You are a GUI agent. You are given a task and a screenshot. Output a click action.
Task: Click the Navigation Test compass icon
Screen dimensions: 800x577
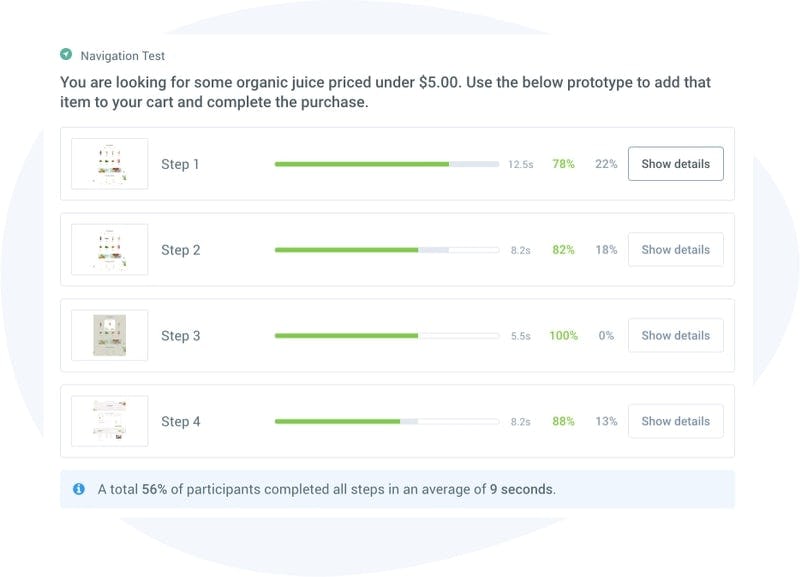[x=66, y=55]
